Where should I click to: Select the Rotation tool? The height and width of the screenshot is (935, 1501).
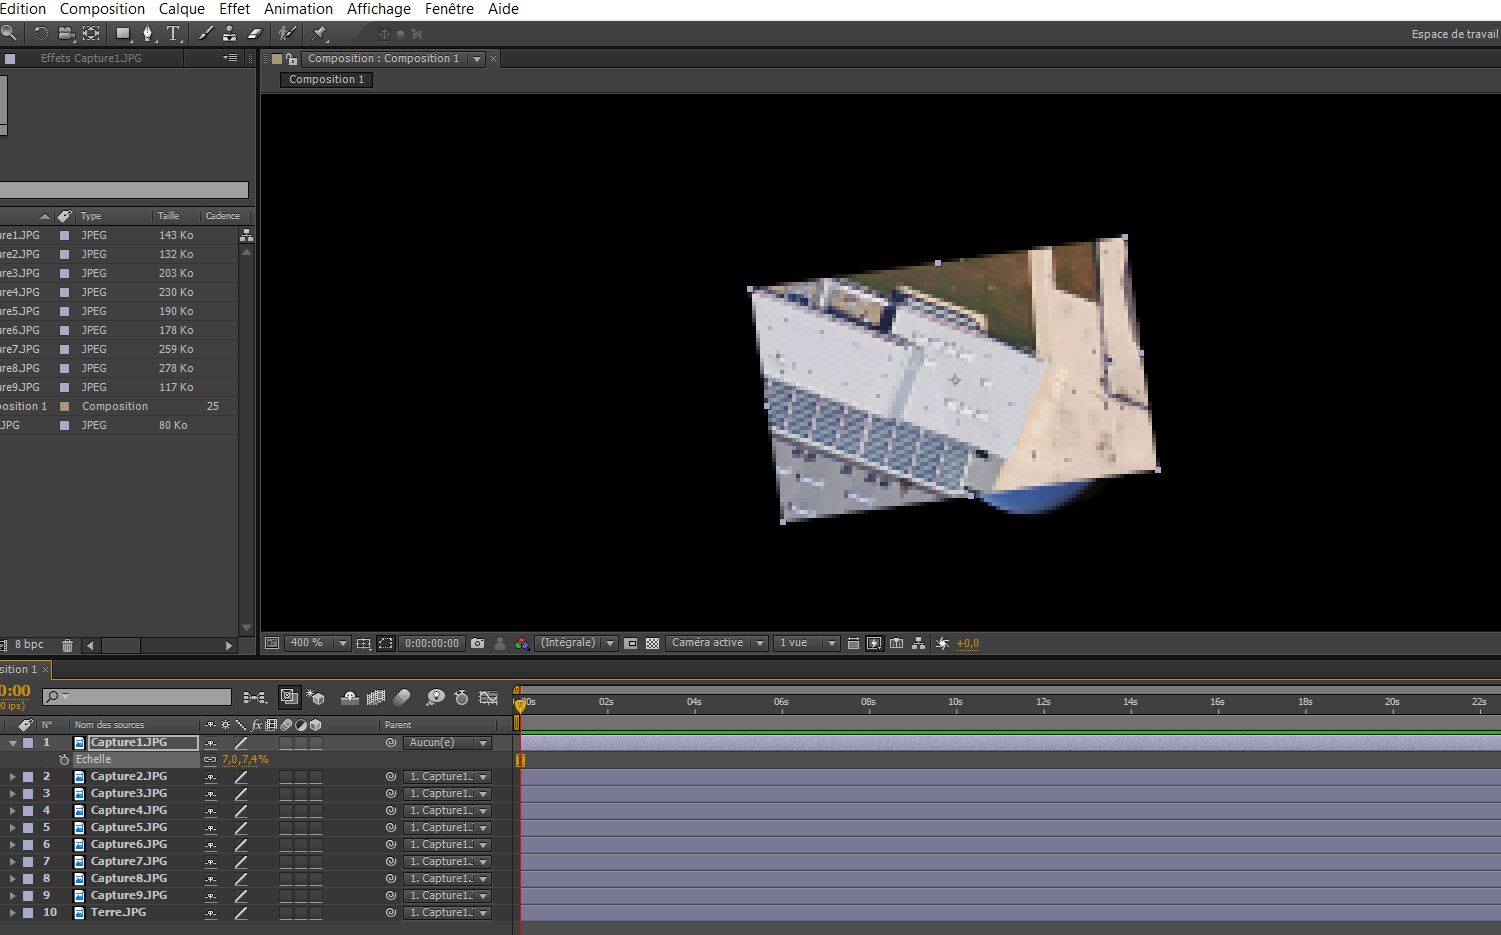[41, 33]
